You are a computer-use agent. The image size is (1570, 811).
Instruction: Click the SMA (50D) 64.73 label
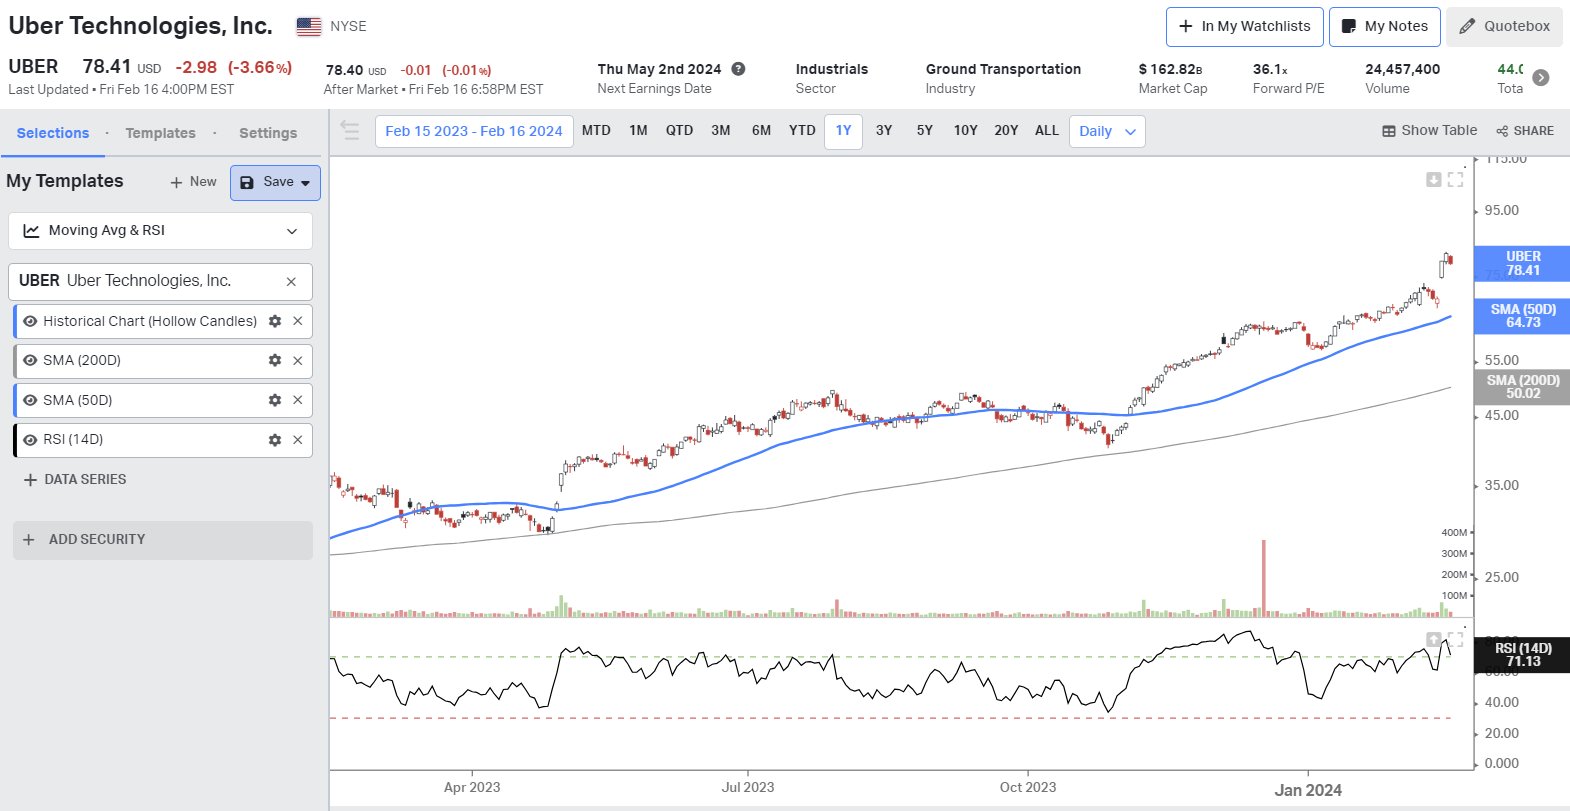(x=1522, y=316)
